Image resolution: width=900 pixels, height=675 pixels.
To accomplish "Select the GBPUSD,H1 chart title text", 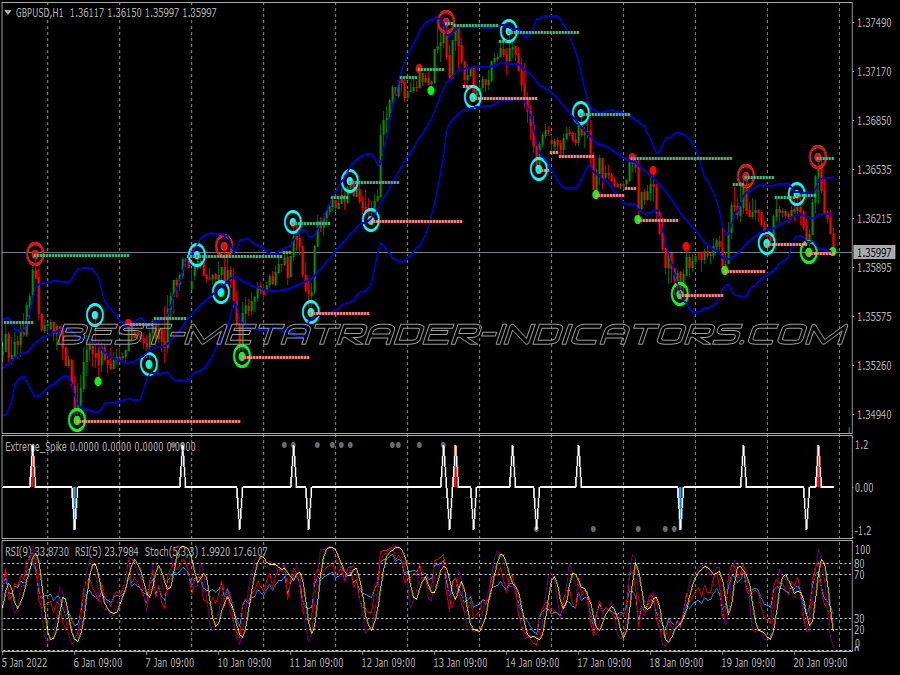I will point(40,13).
